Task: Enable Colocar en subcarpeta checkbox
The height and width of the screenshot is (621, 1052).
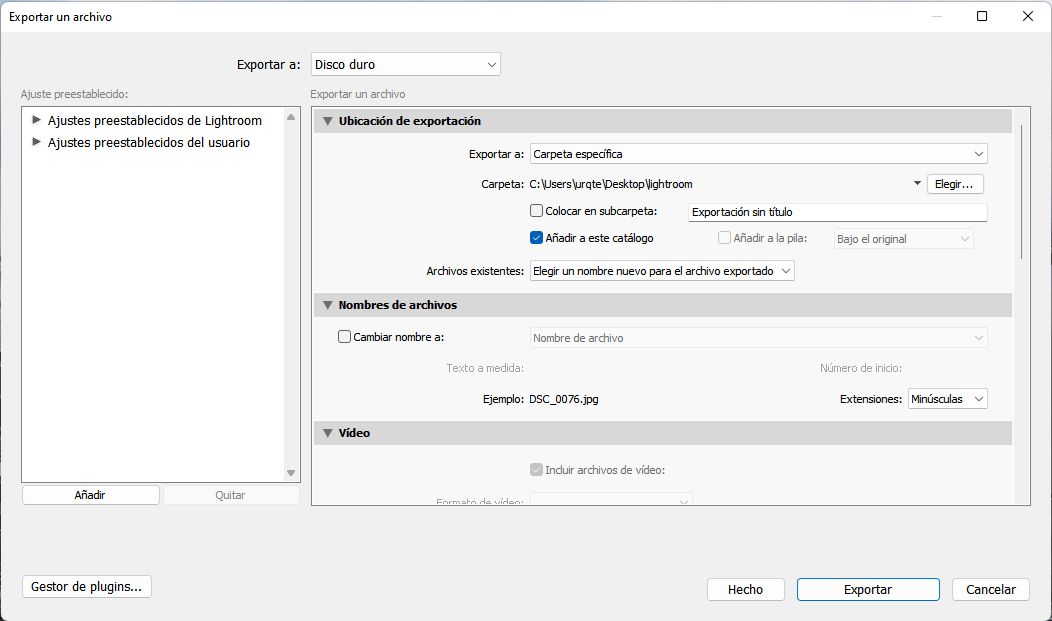Action: (x=537, y=212)
